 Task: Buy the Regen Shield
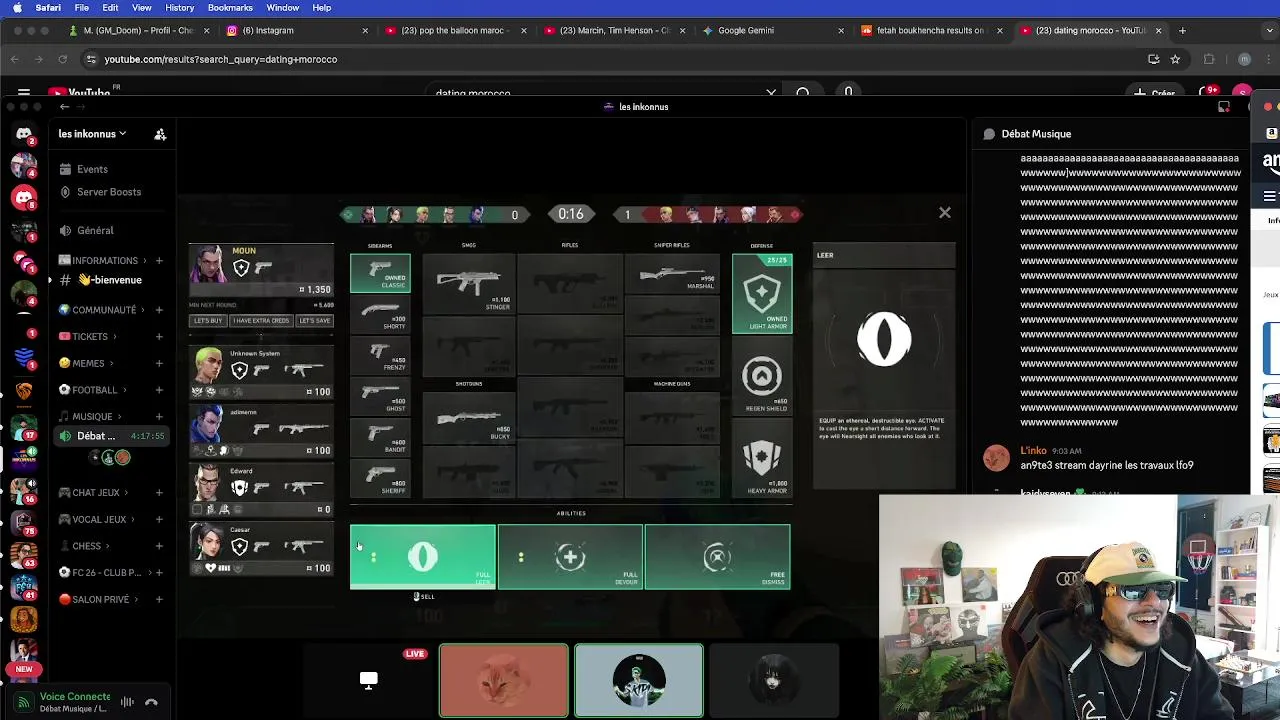[x=762, y=378]
